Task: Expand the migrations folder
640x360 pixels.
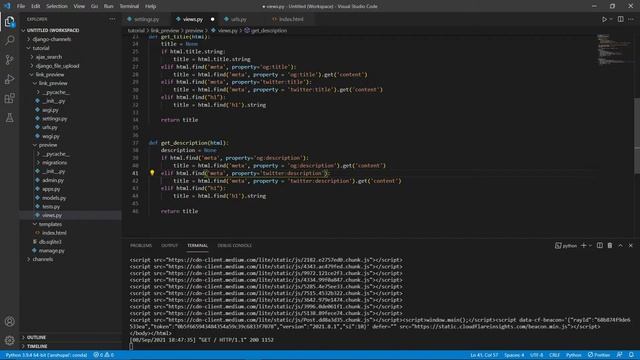Action: [x=54, y=162]
